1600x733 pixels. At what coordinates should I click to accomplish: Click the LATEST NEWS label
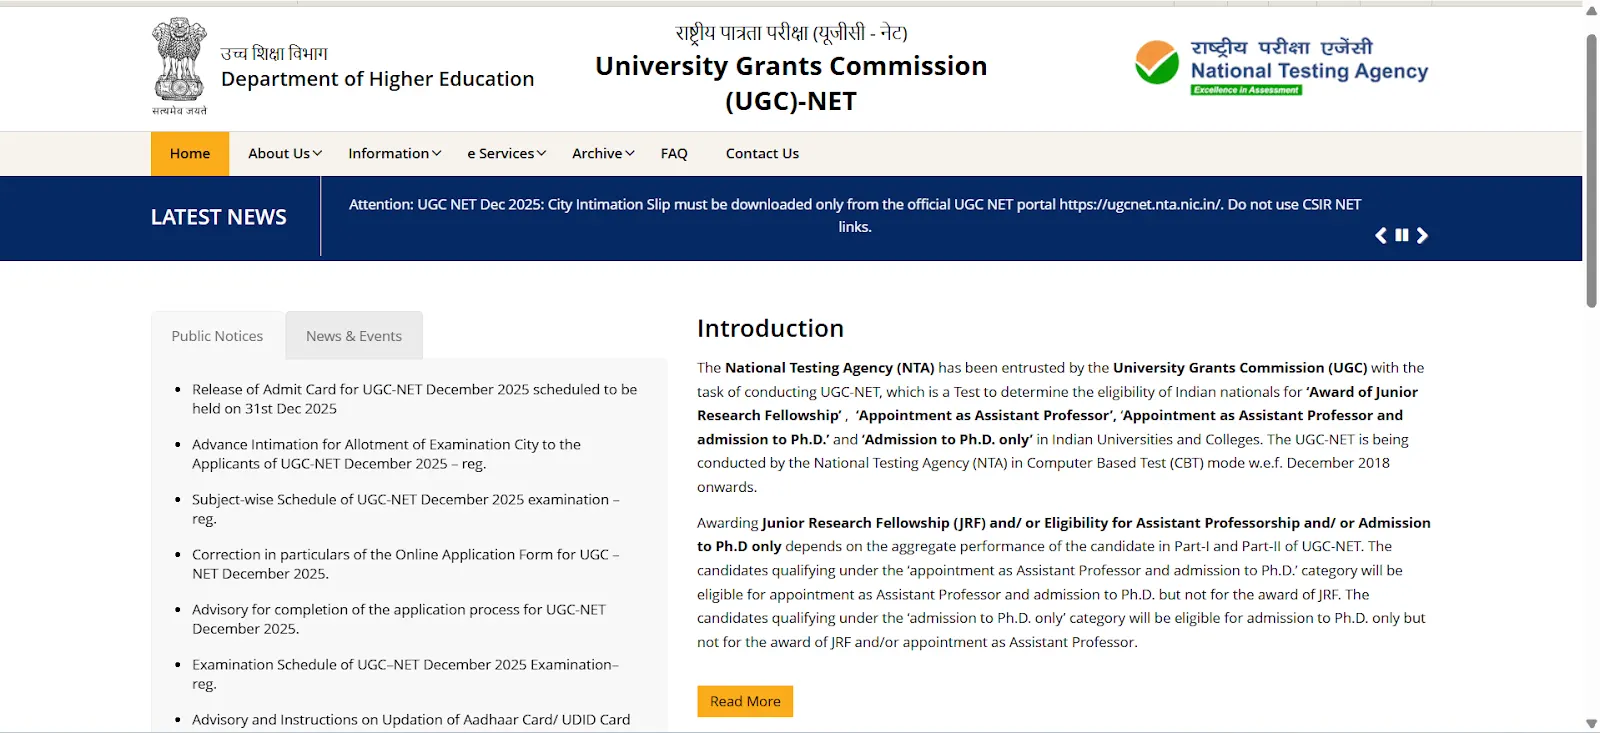click(x=219, y=217)
